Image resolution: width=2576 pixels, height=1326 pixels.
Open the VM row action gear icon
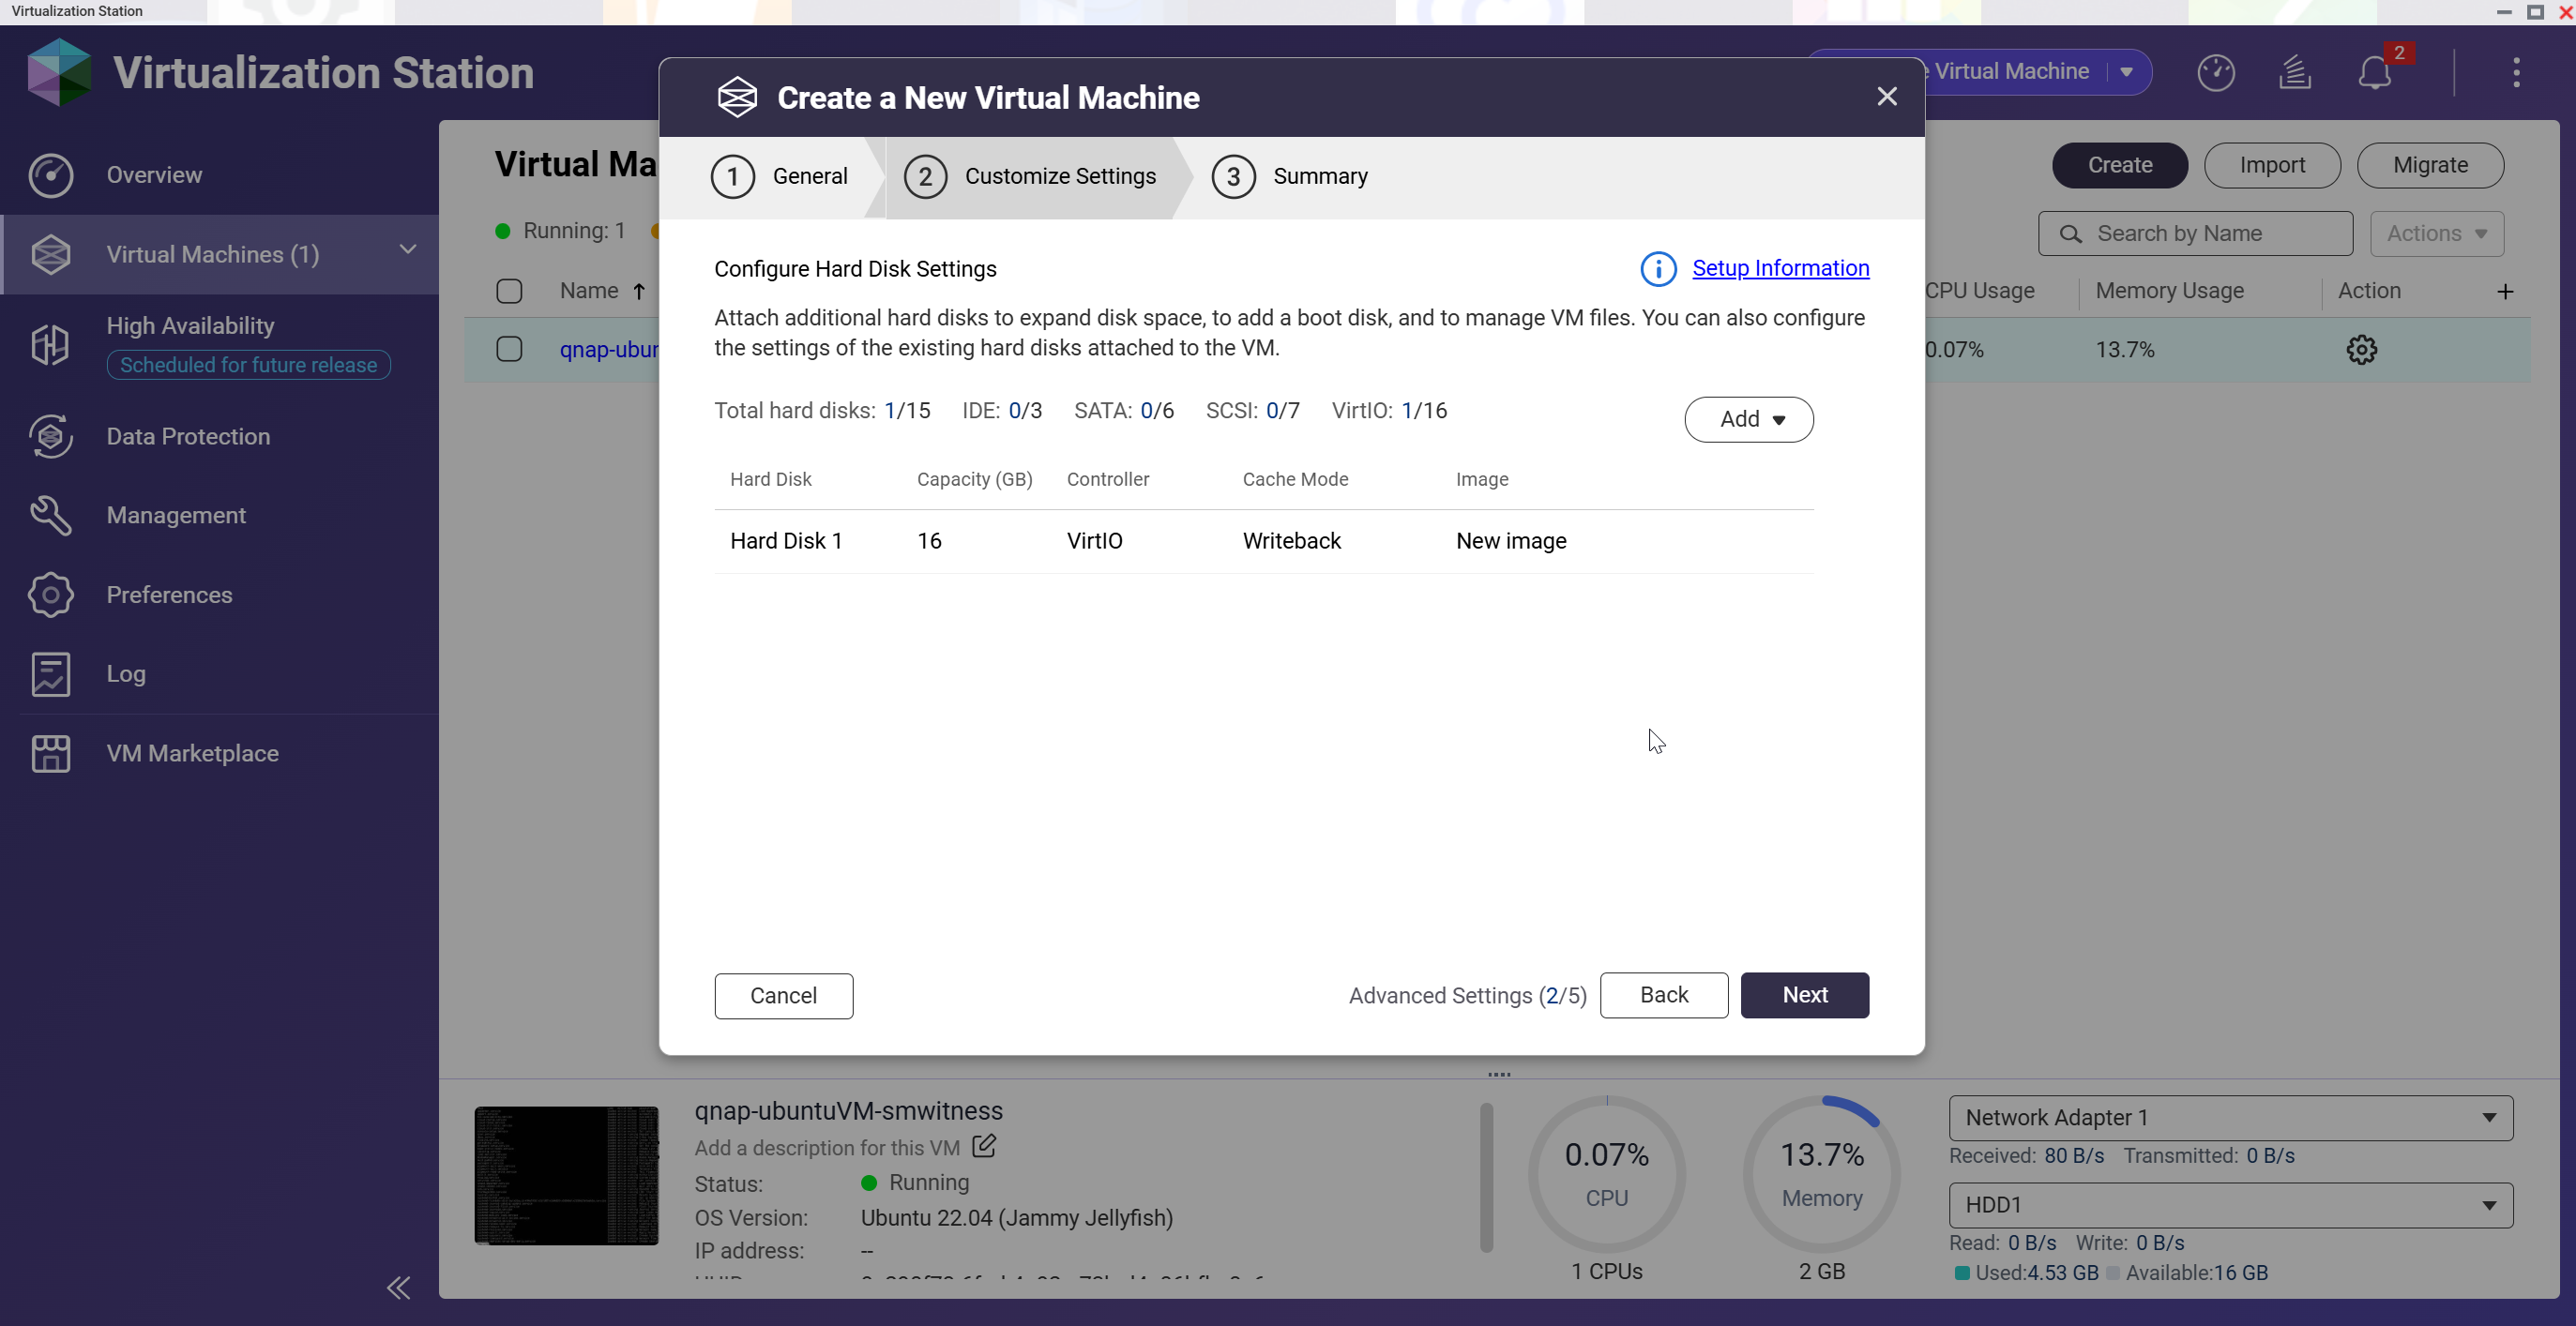pyautogui.click(x=2361, y=349)
